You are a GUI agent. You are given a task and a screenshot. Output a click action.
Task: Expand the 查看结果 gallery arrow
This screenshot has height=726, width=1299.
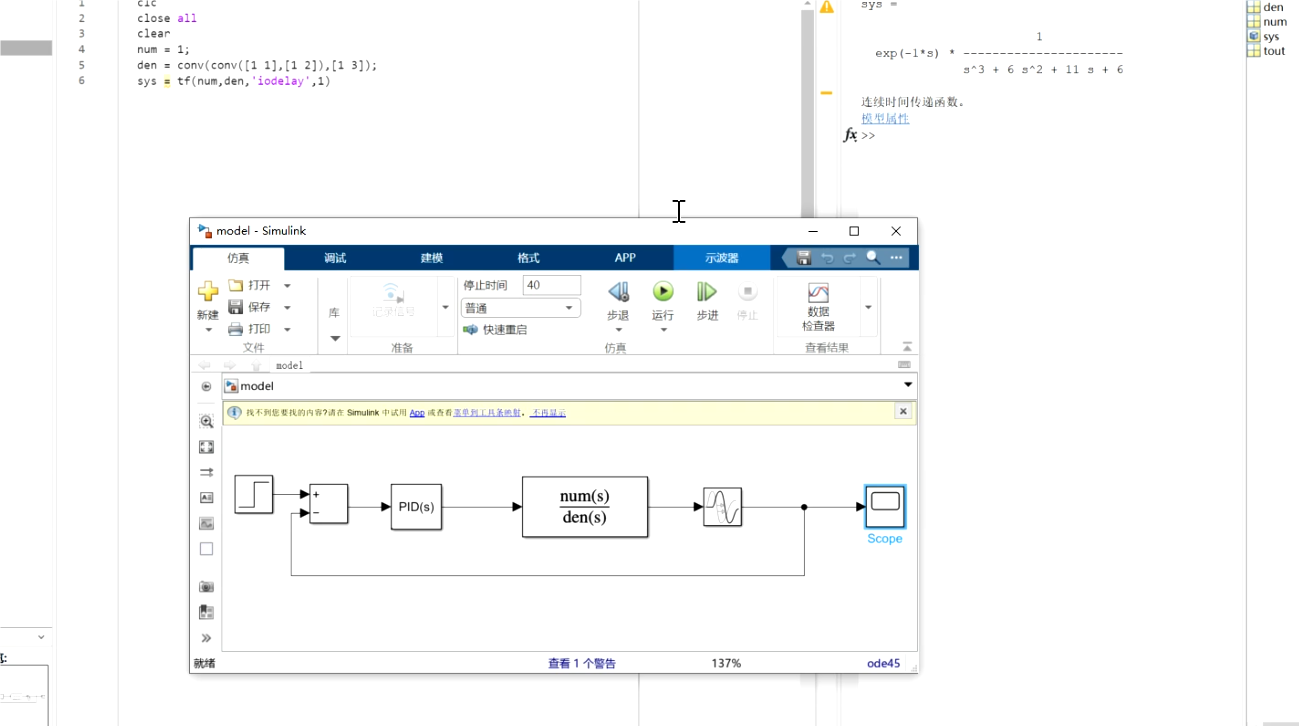868,308
